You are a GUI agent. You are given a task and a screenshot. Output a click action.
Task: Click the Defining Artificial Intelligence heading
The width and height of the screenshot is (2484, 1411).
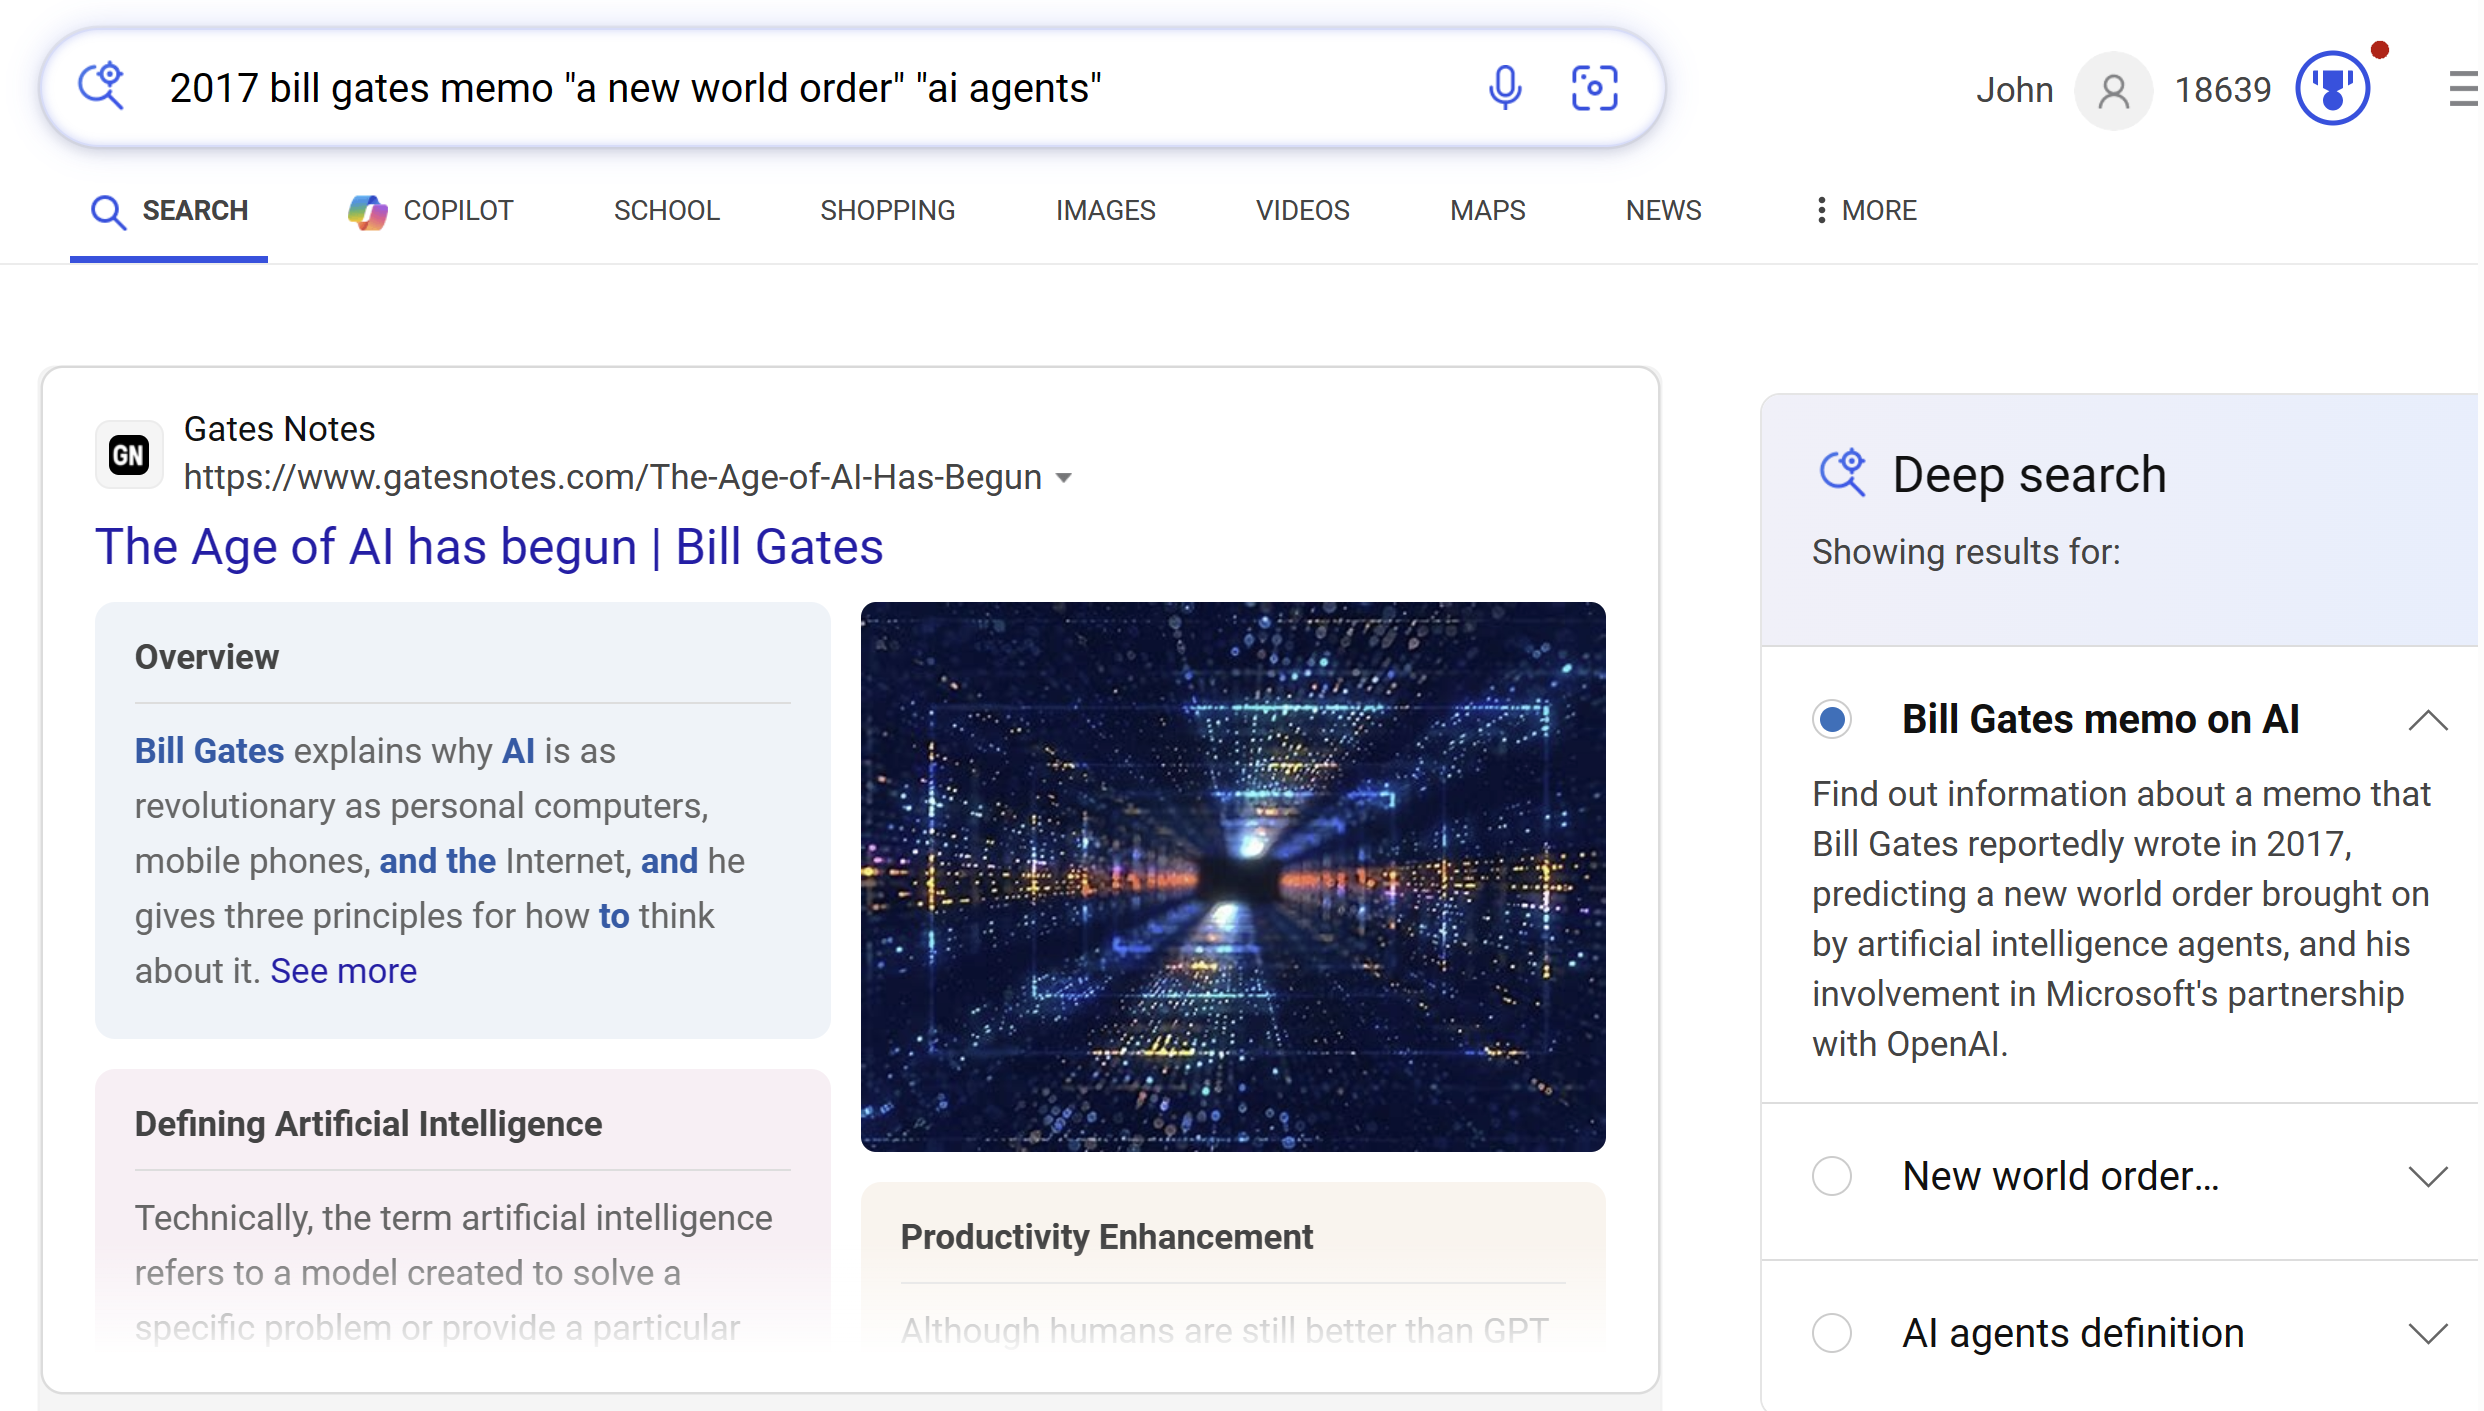(x=368, y=1124)
